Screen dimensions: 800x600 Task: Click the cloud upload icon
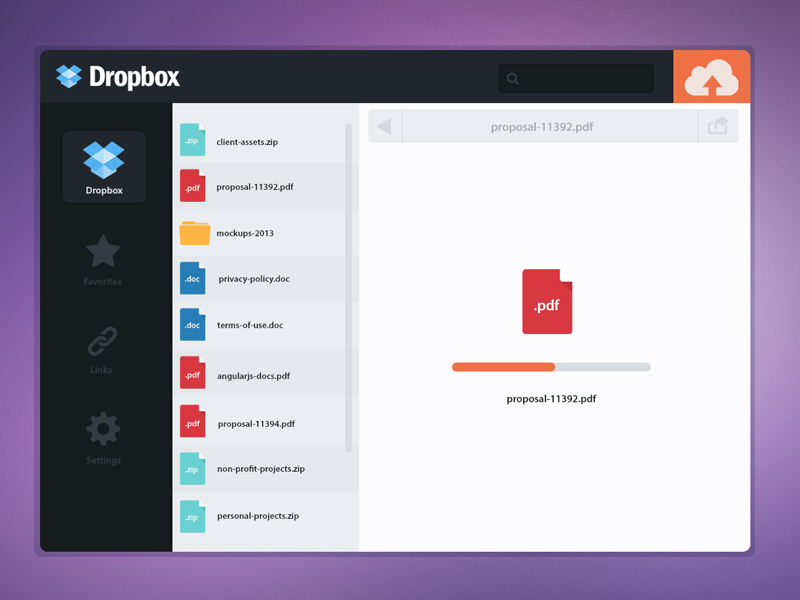click(711, 77)
